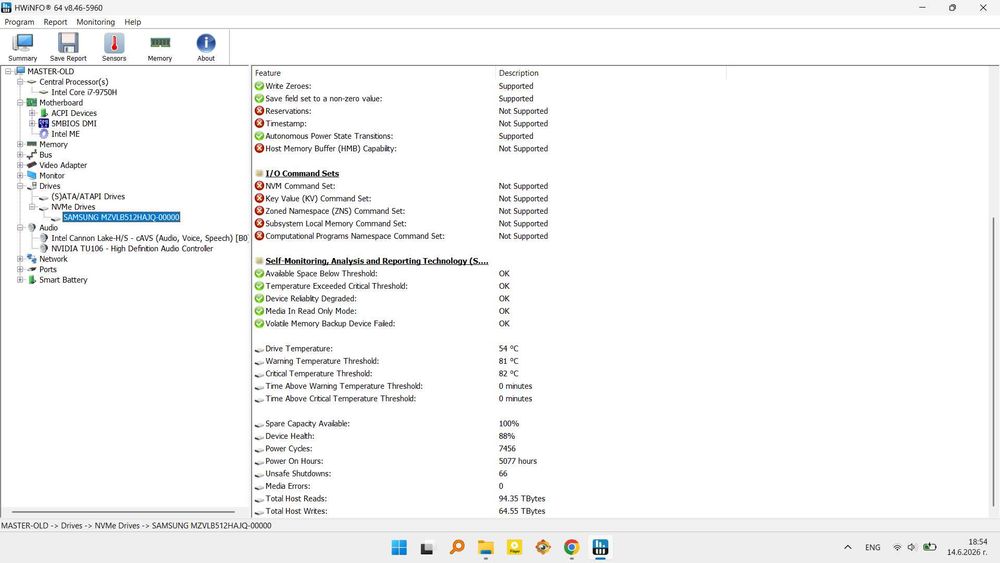
Task: Click the red X beside NVM Command Set
Action: [x=259, y=186]
